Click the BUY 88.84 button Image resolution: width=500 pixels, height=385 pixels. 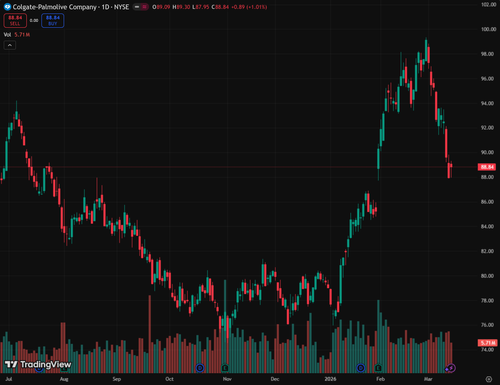[x=53, y=21]
